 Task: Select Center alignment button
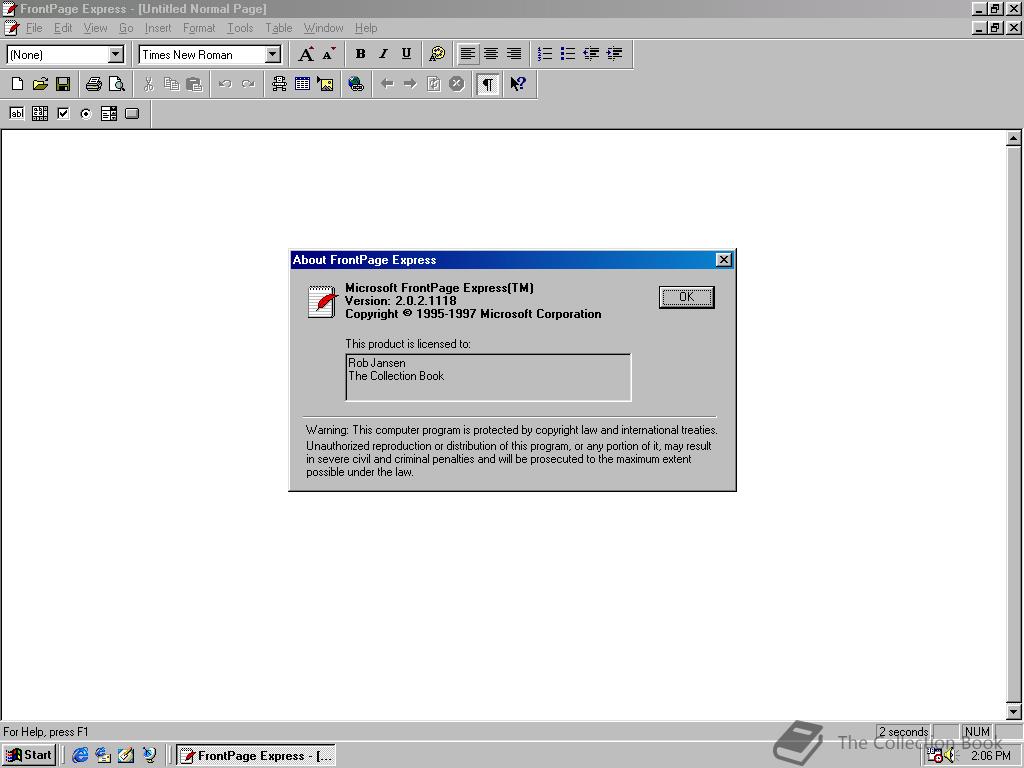(491, 54)
